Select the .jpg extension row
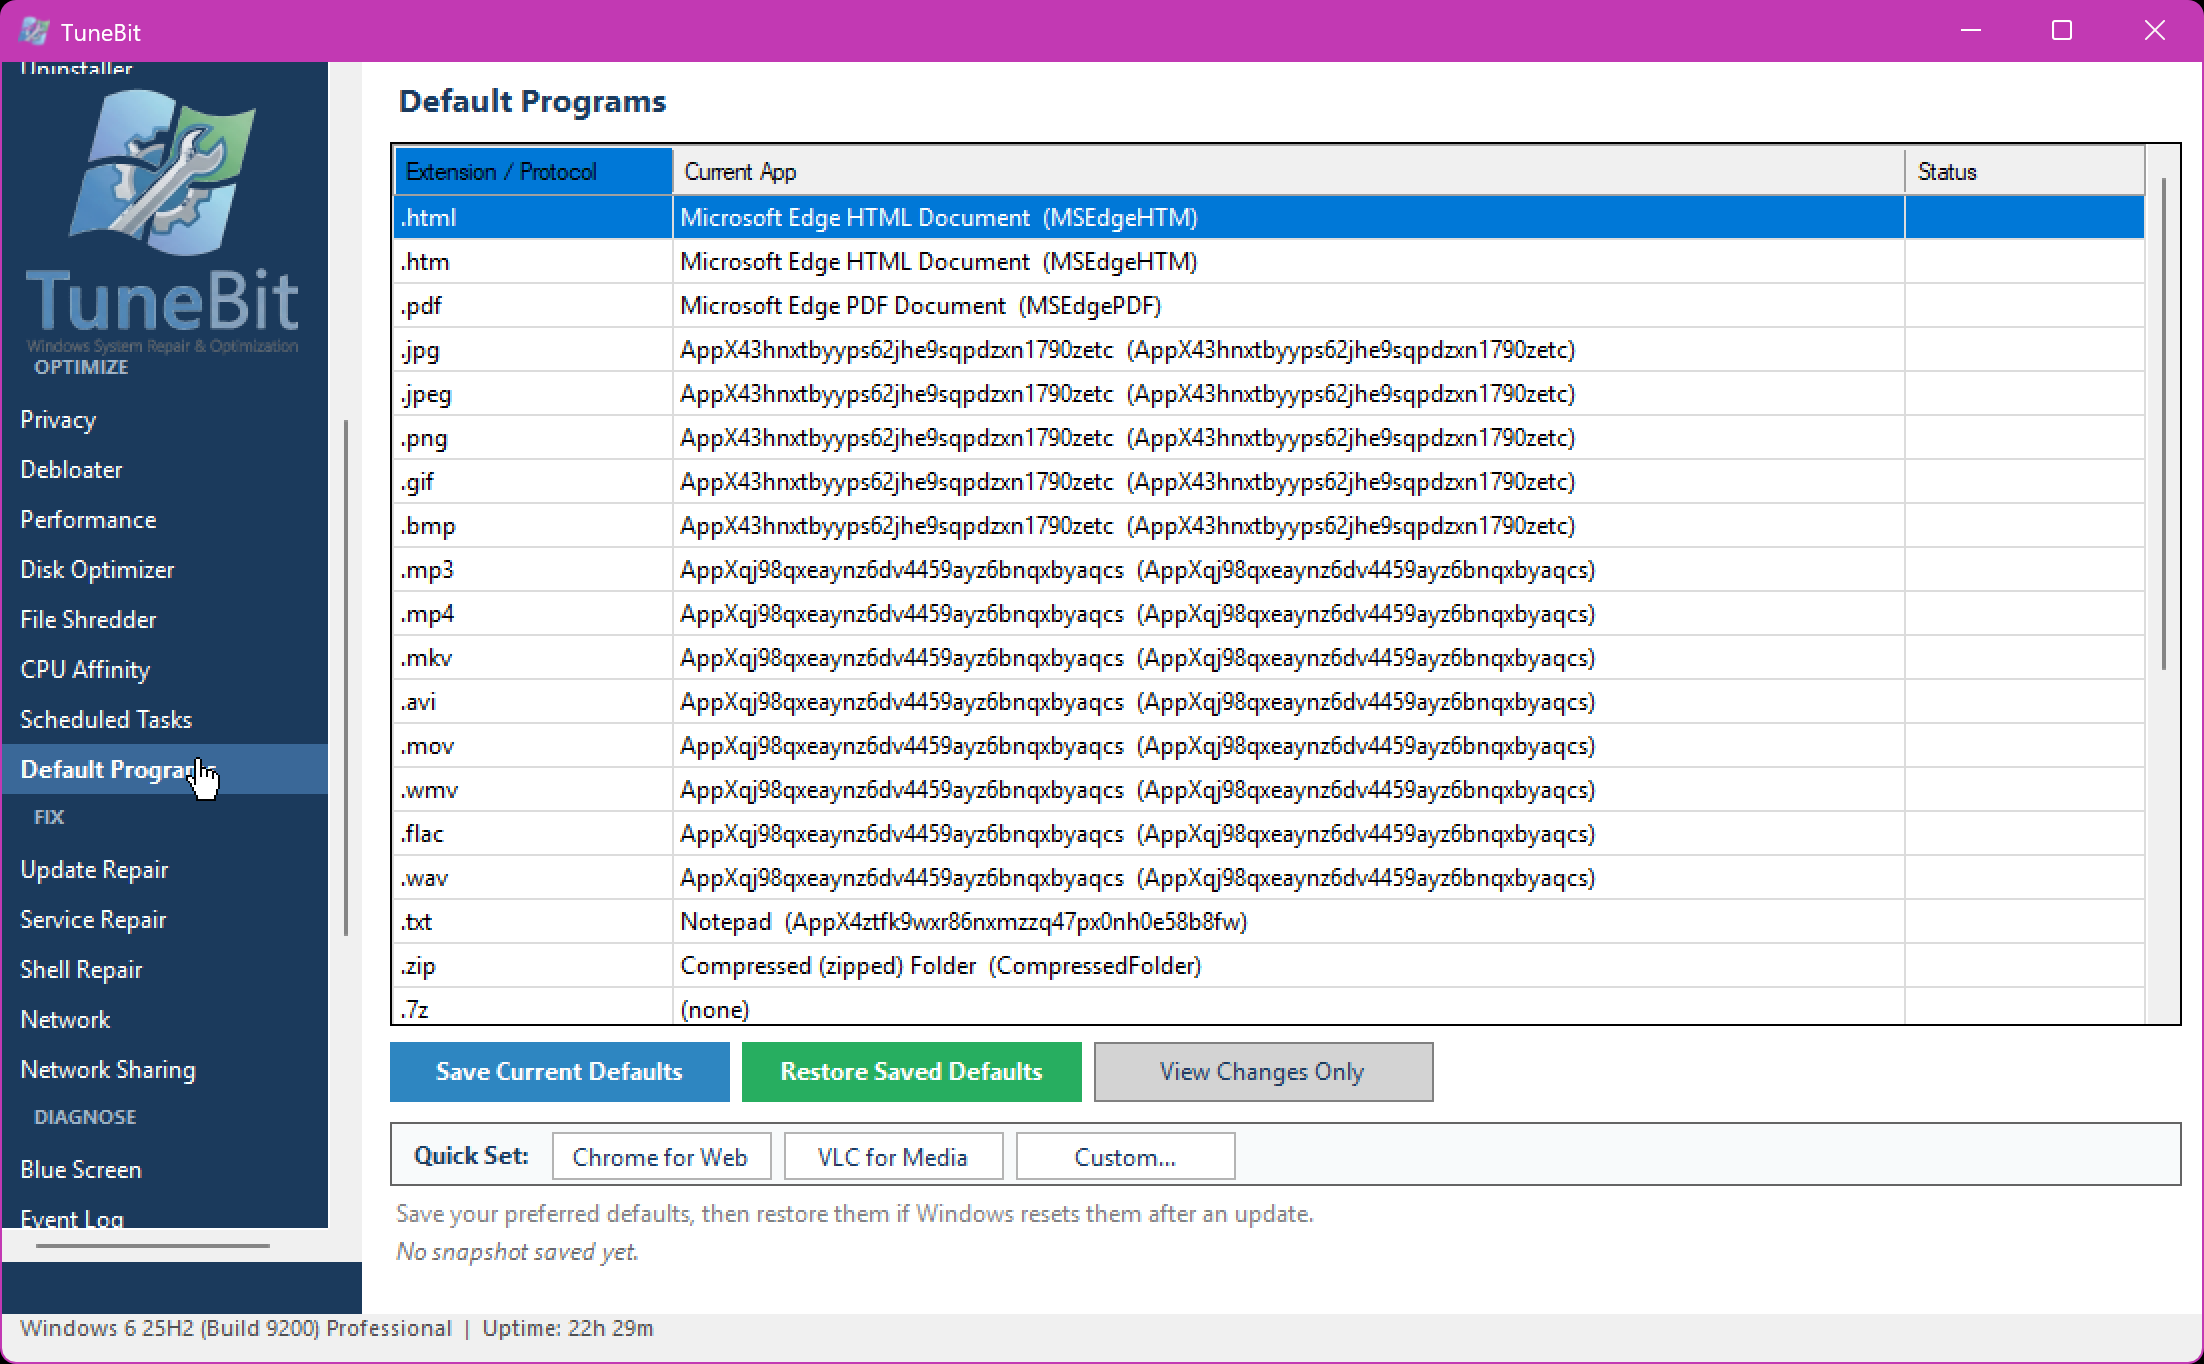This screenshot has height=1364, width=2204. 1269,349
